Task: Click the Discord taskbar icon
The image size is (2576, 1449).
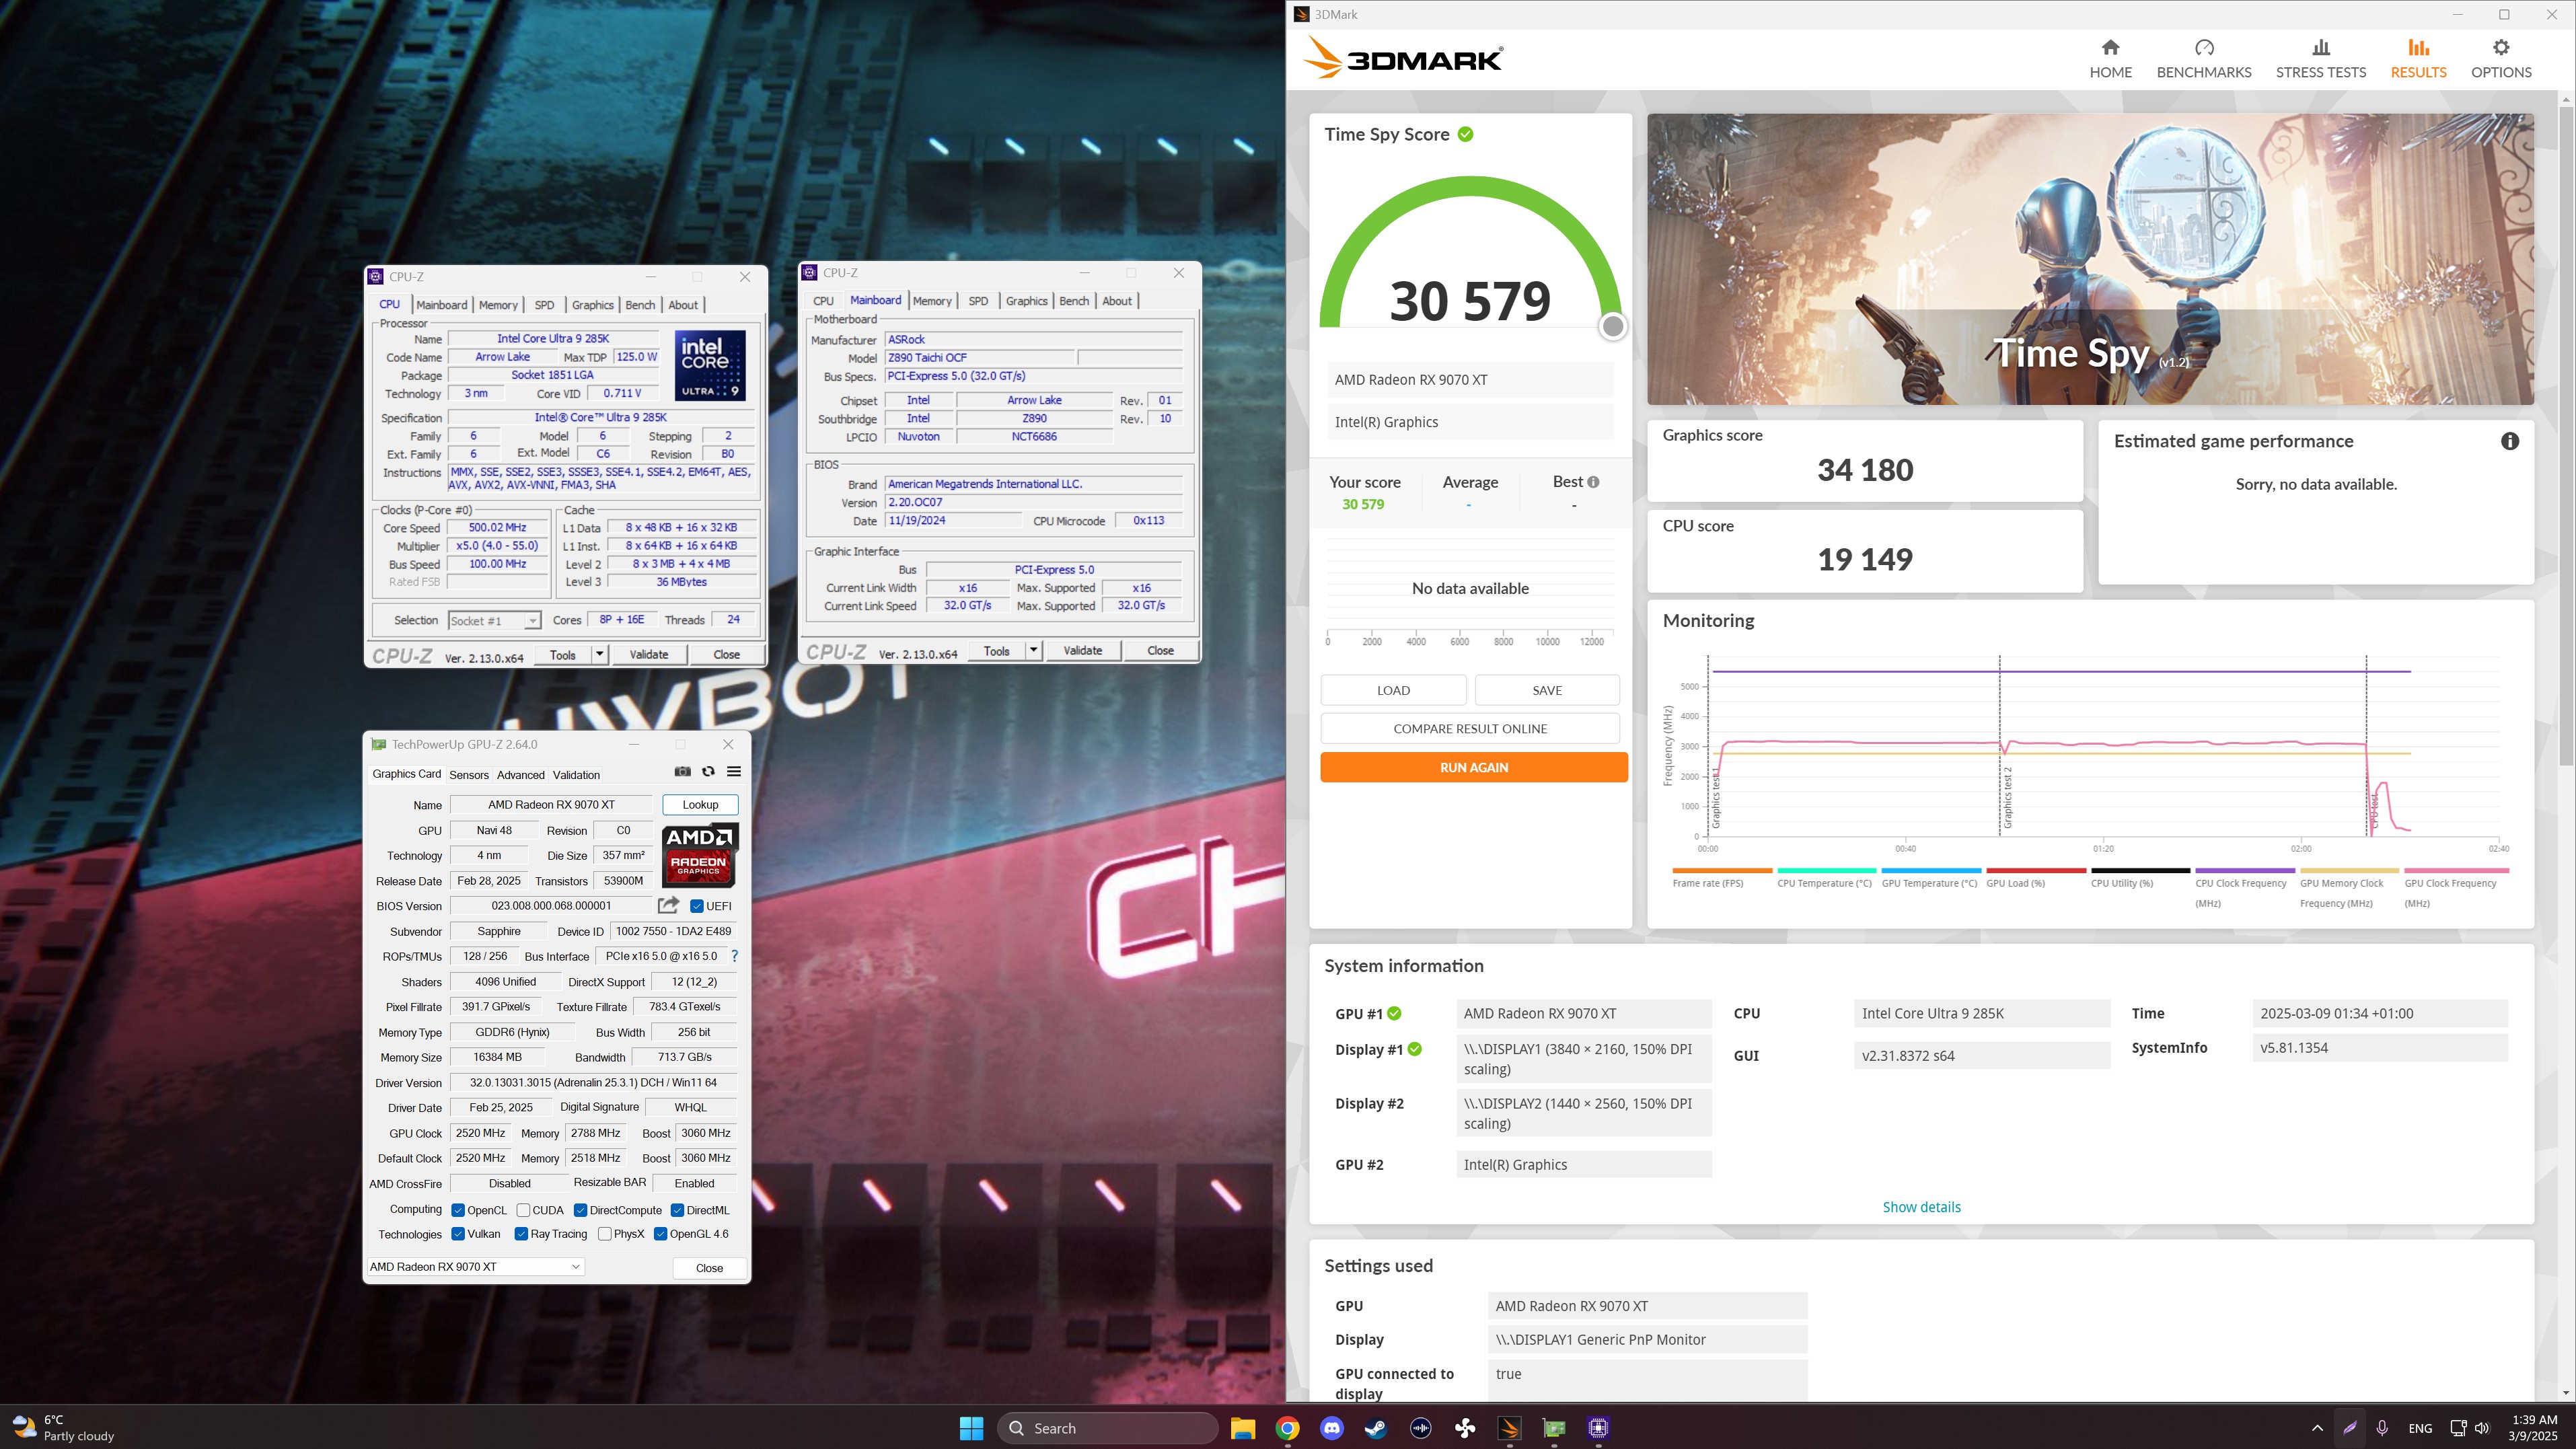Action: pyautogui.click(x=1331, y=1428)
